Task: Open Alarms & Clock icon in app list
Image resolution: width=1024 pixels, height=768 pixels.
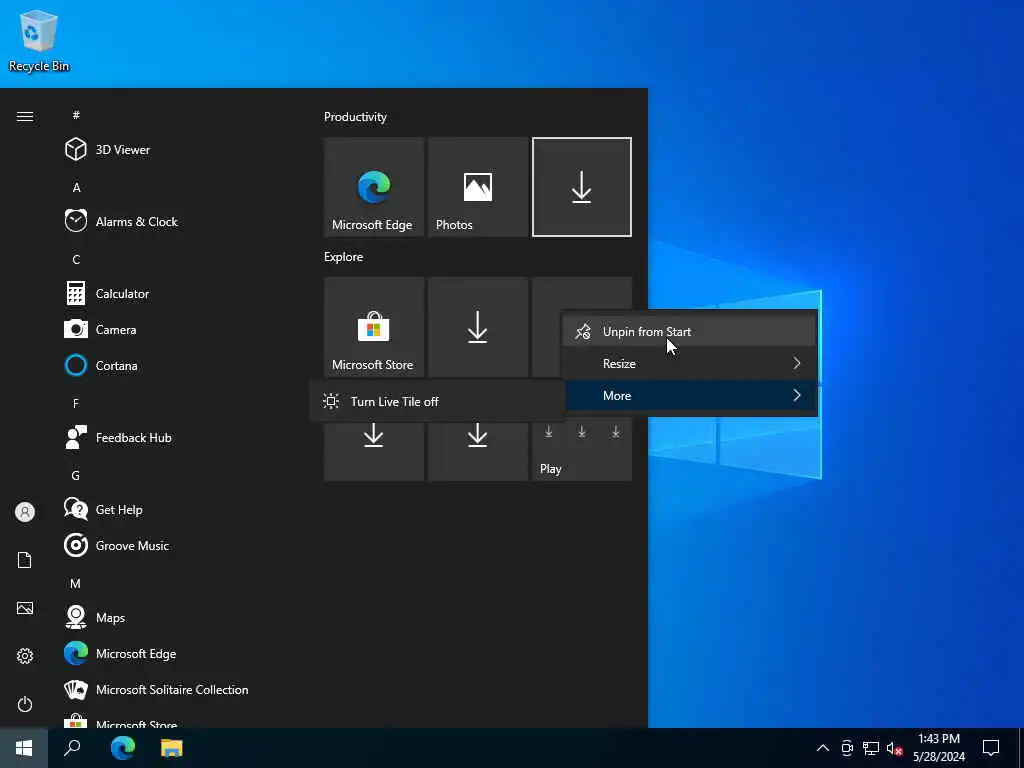Action: (x=76, y=221)
